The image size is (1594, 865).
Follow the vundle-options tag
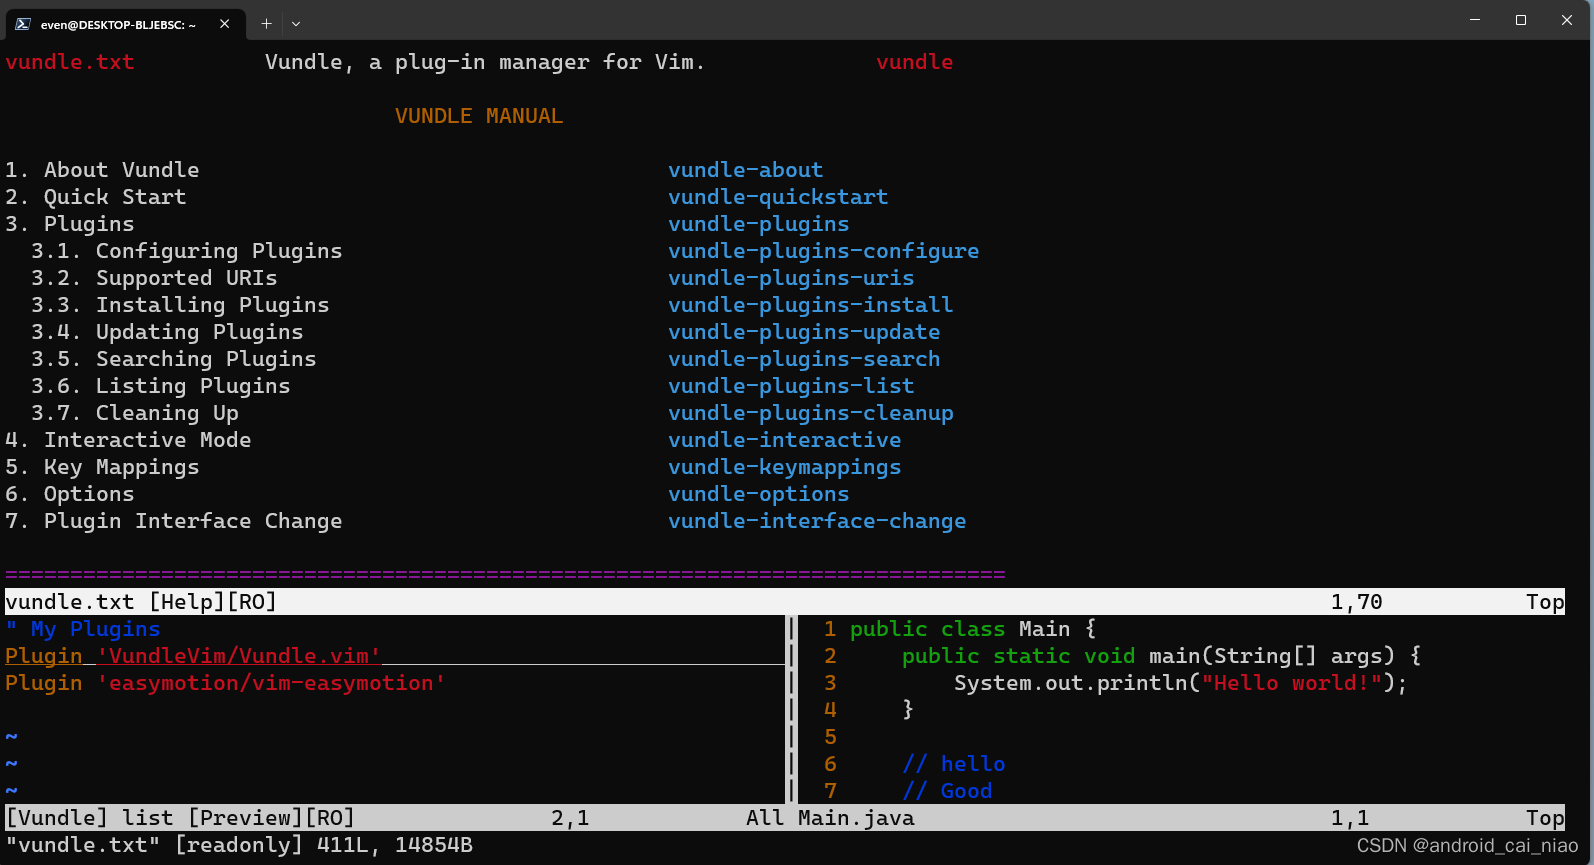(x=759, y=494)
